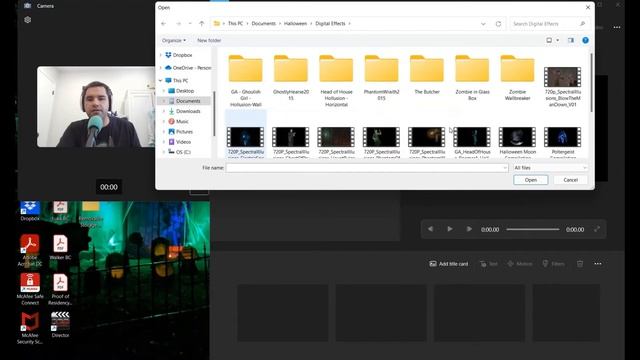This screenshot has height=360, width=640.
Task: Change the view layout icon
Action: 549,40
